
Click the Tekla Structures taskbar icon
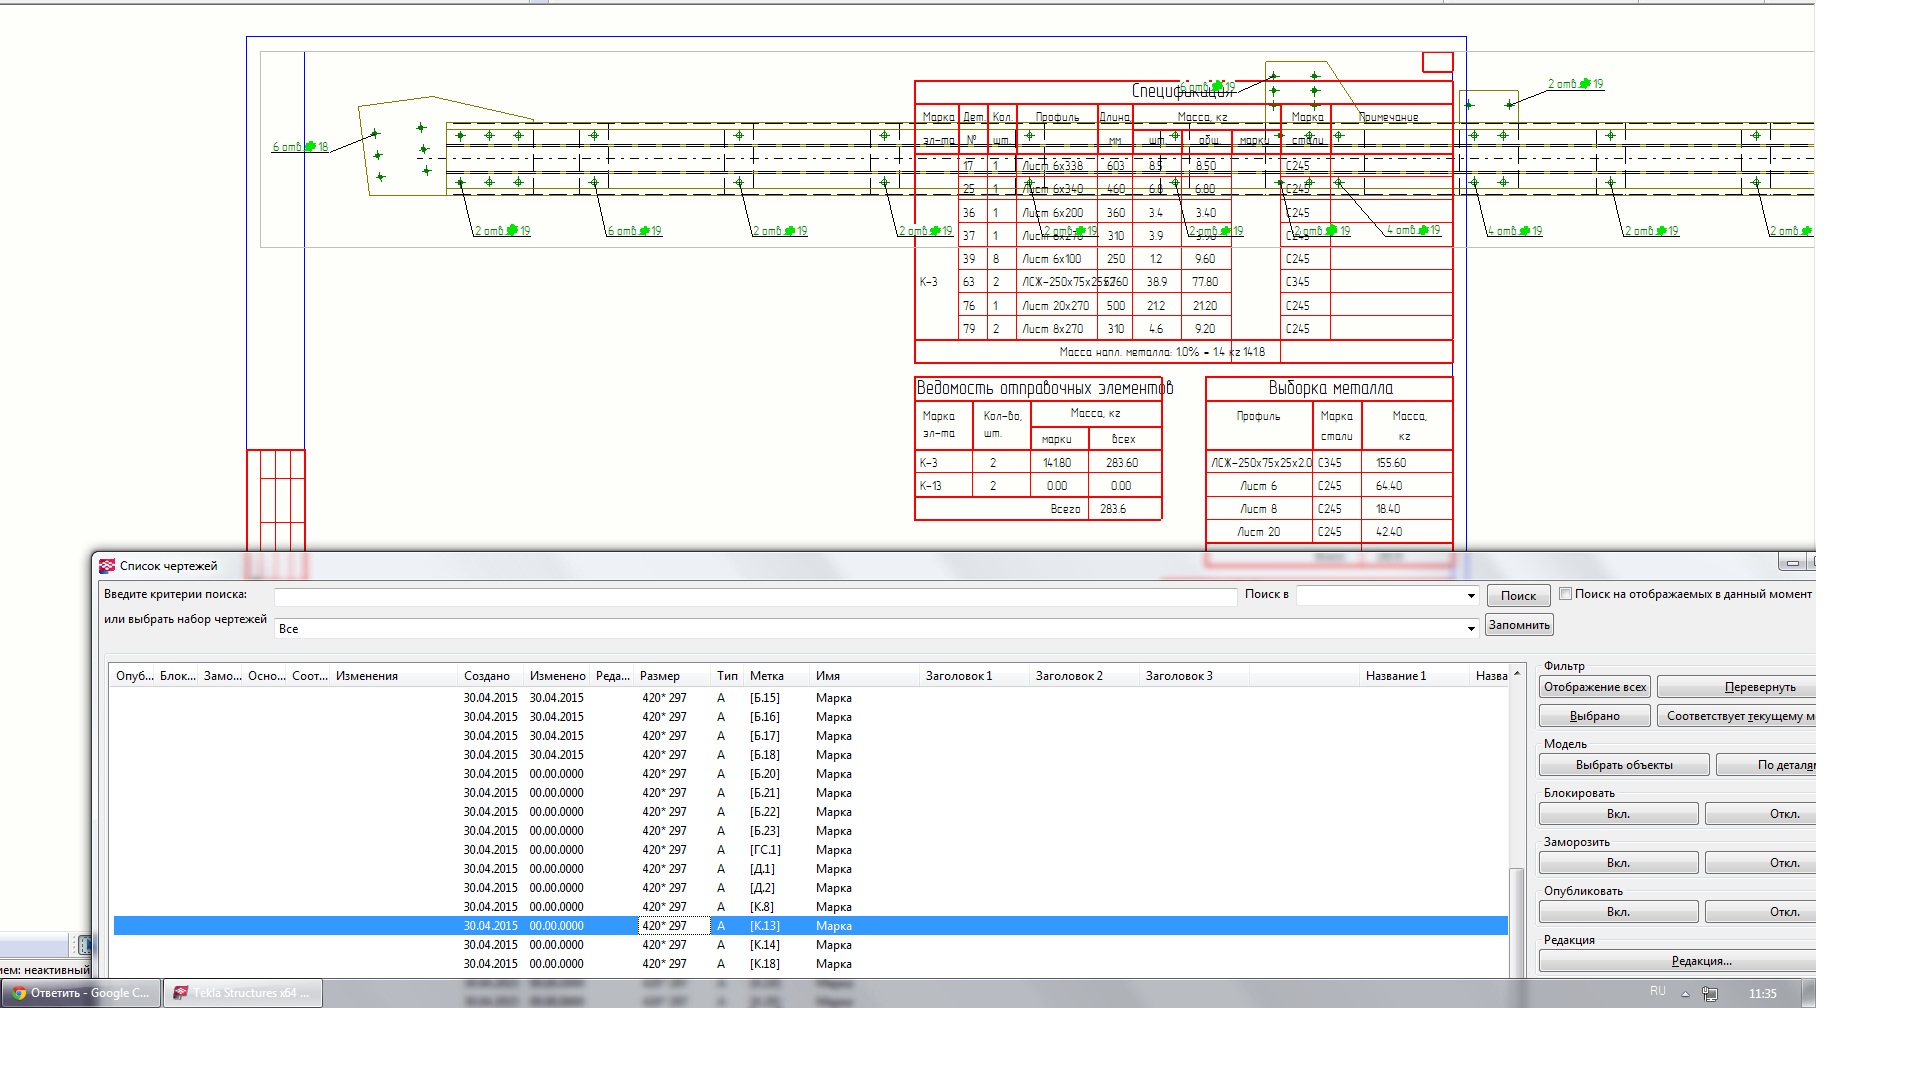tap(181, 993)
